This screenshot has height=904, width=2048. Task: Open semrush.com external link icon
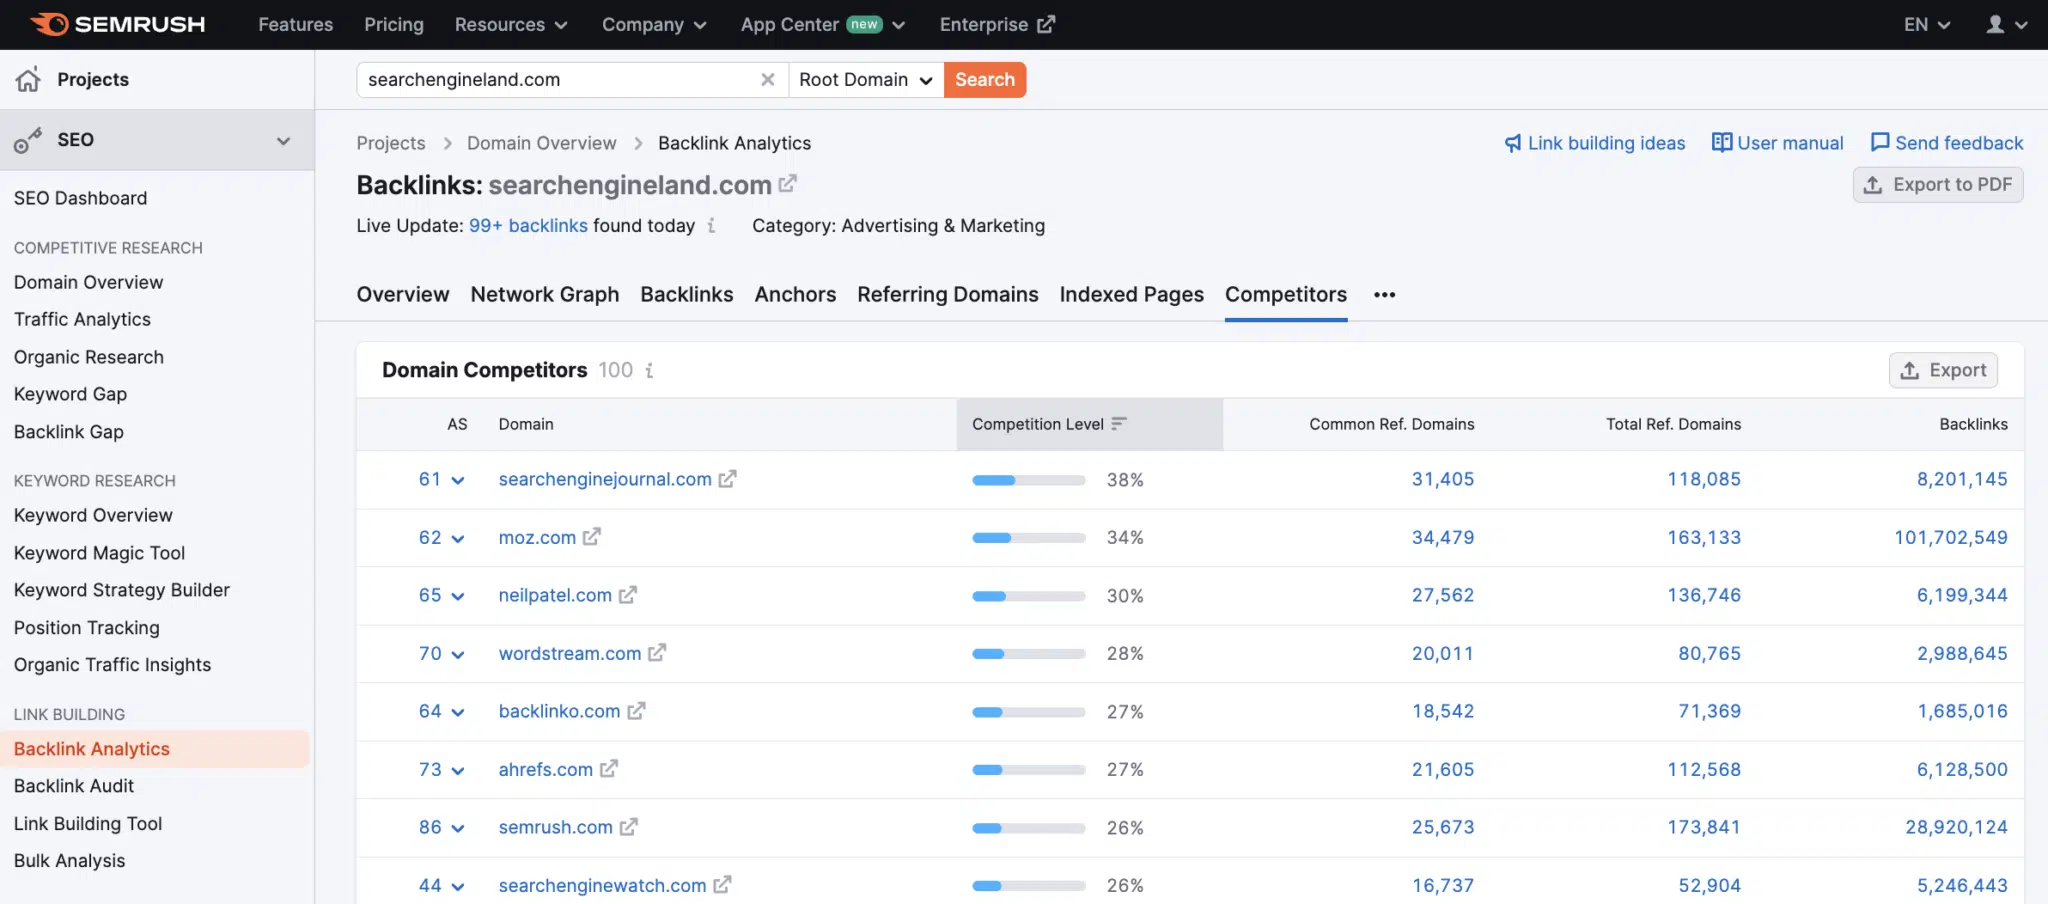[628, 827]
